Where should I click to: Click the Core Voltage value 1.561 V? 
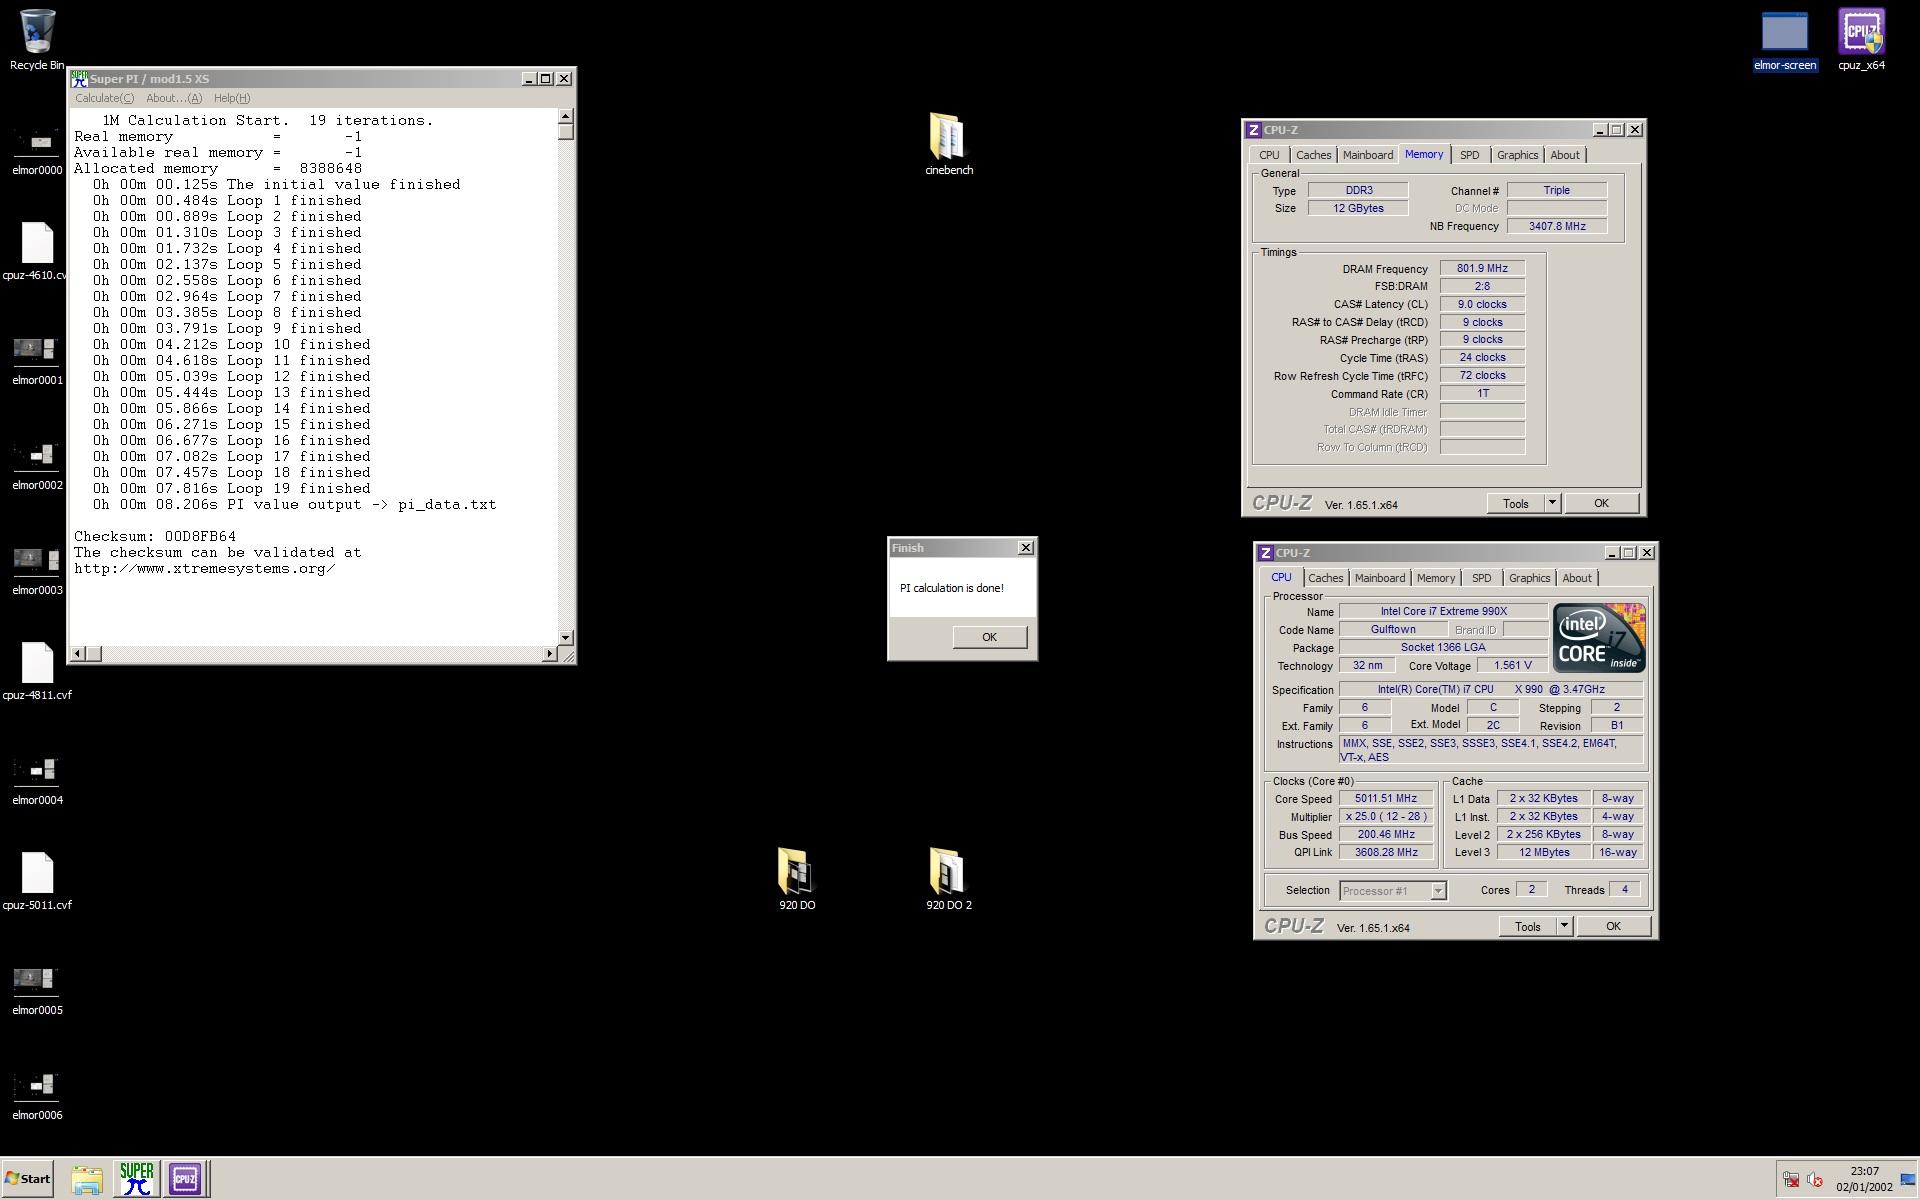pyautogui.click(x=1512, y=666)
